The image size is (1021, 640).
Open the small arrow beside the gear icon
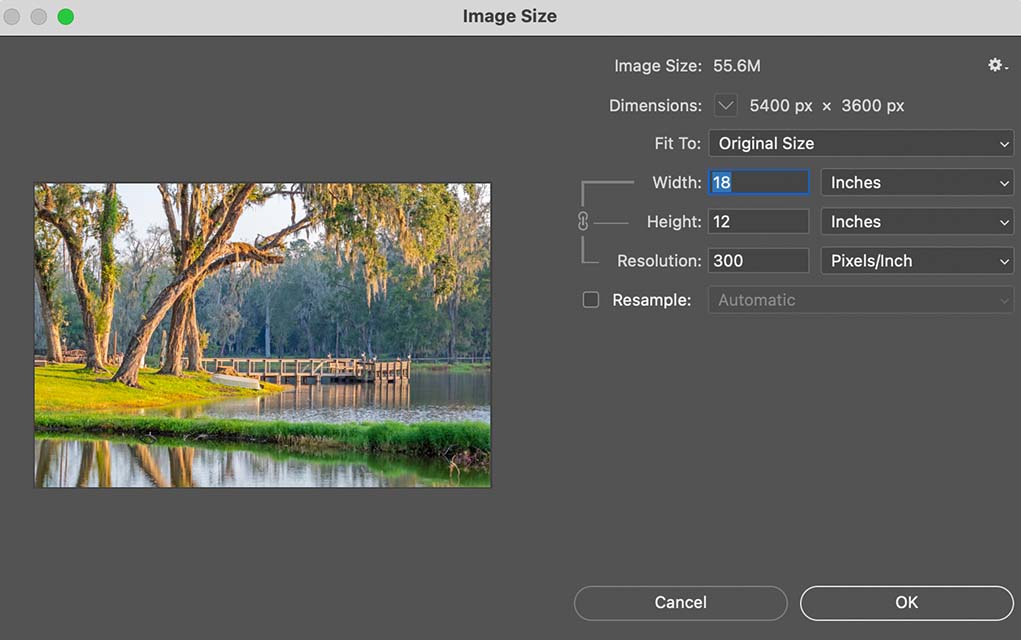click(x=1007, y=66)
